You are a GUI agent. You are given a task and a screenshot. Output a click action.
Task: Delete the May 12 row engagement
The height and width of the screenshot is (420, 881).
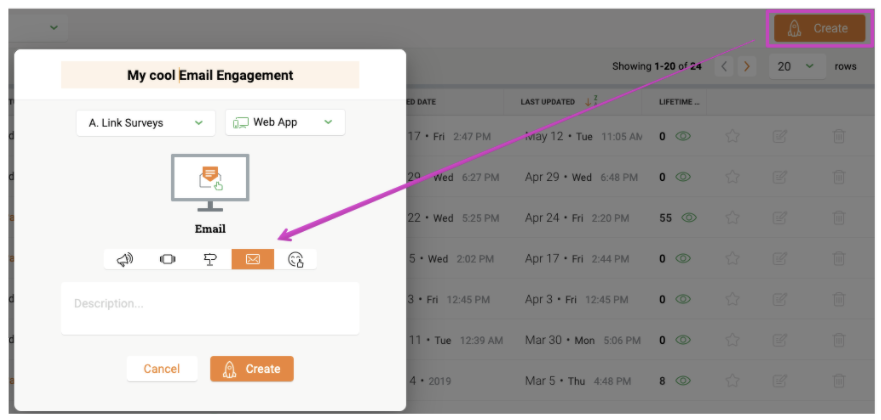coord(838,136)
